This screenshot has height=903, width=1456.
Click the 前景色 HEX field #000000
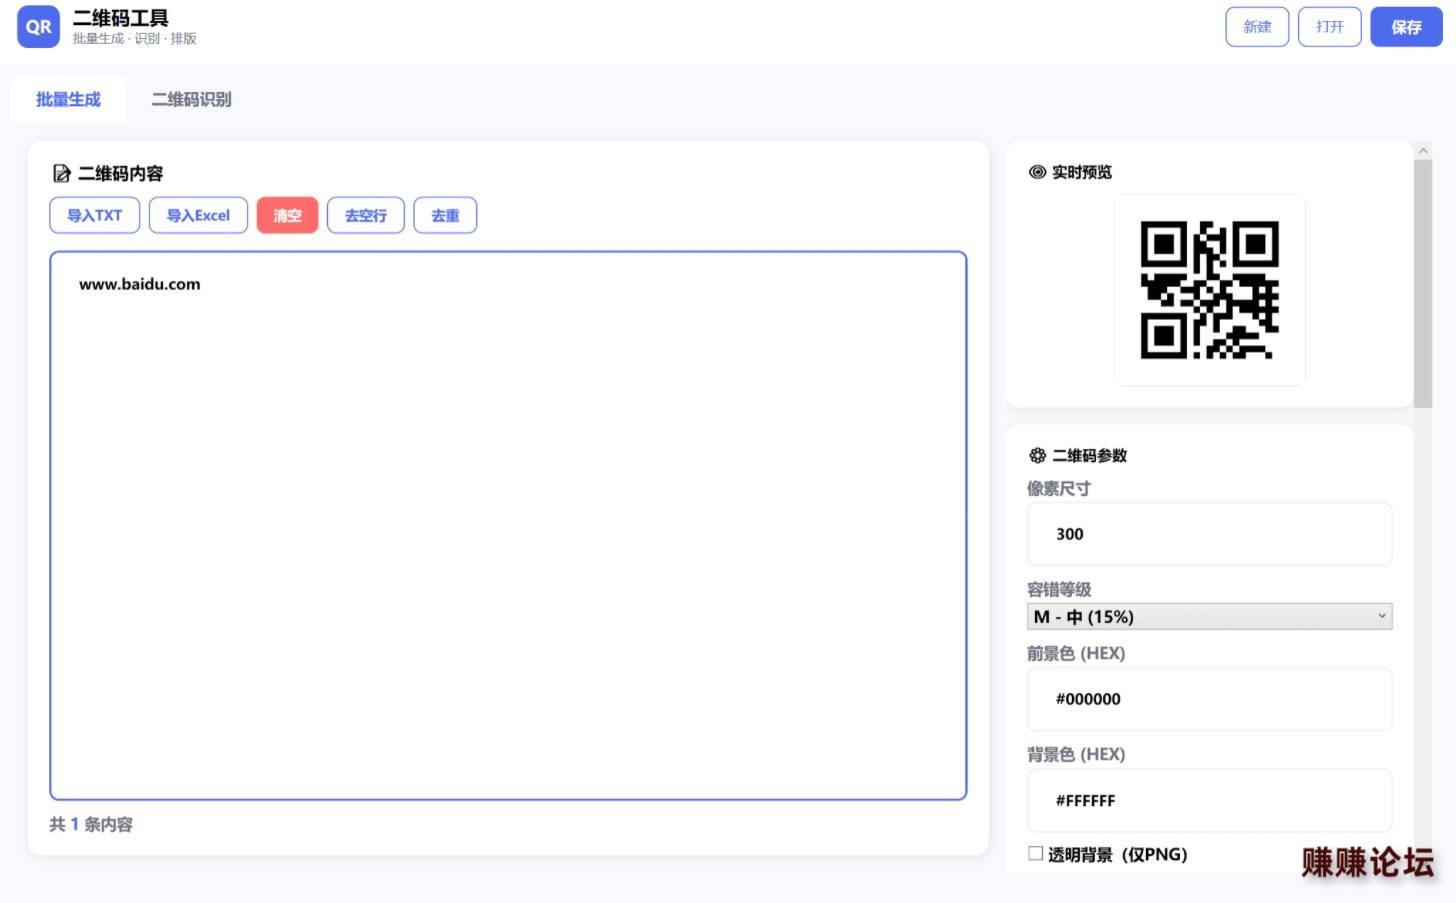[x=1209, y=699]
